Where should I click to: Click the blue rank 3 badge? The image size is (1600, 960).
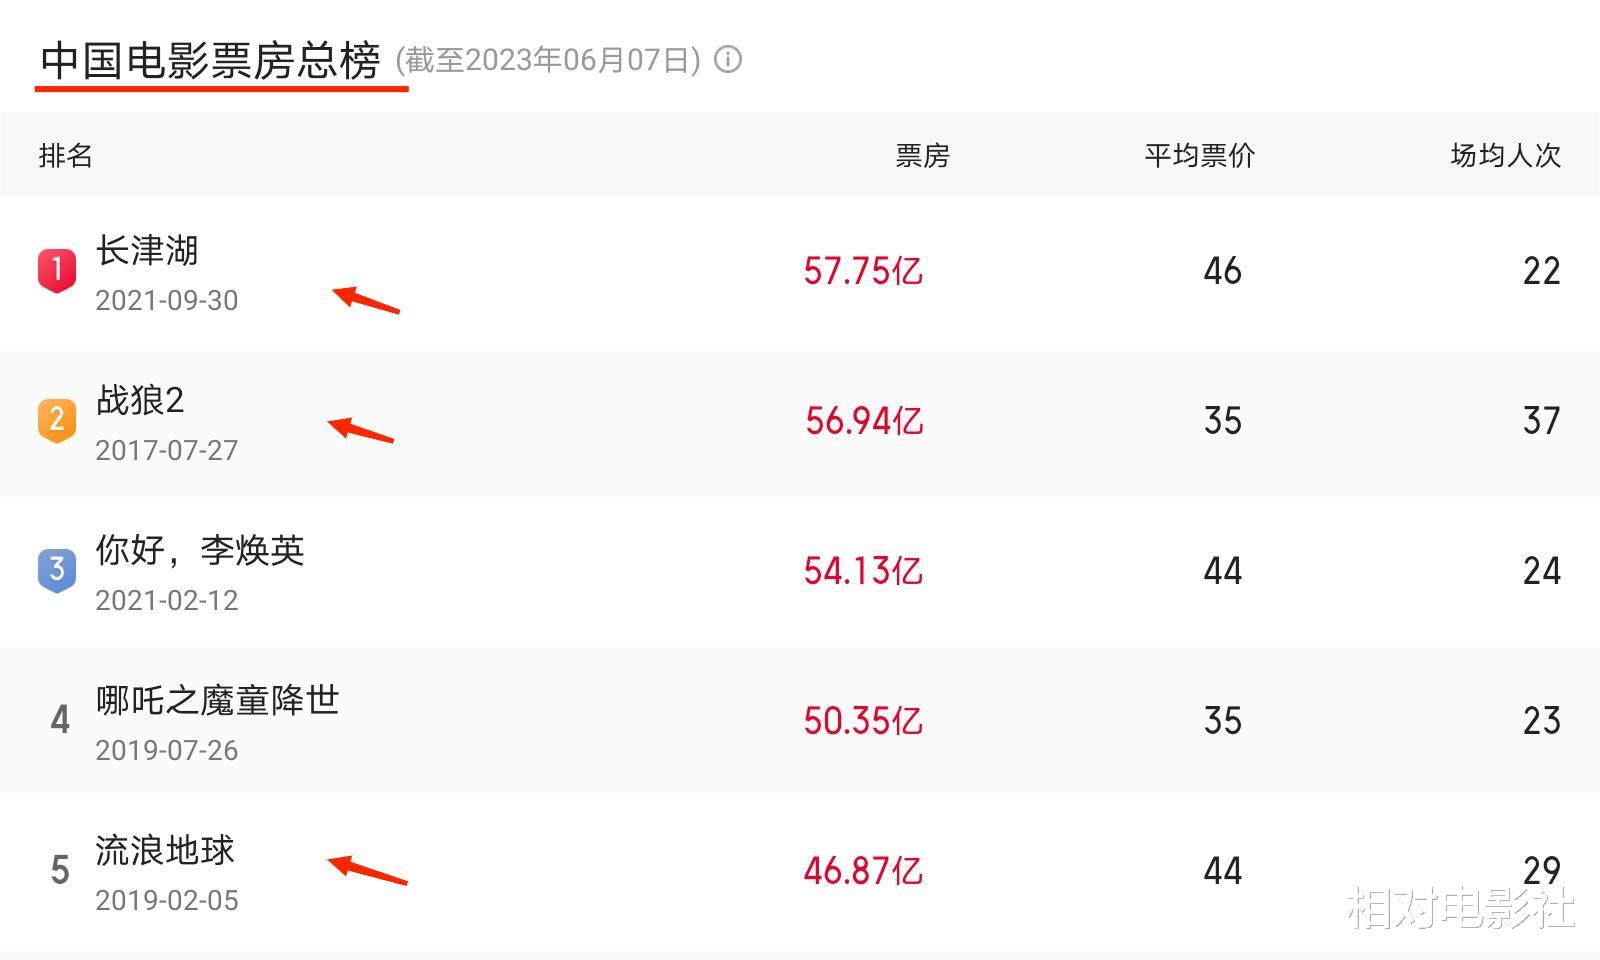(57, 570)
